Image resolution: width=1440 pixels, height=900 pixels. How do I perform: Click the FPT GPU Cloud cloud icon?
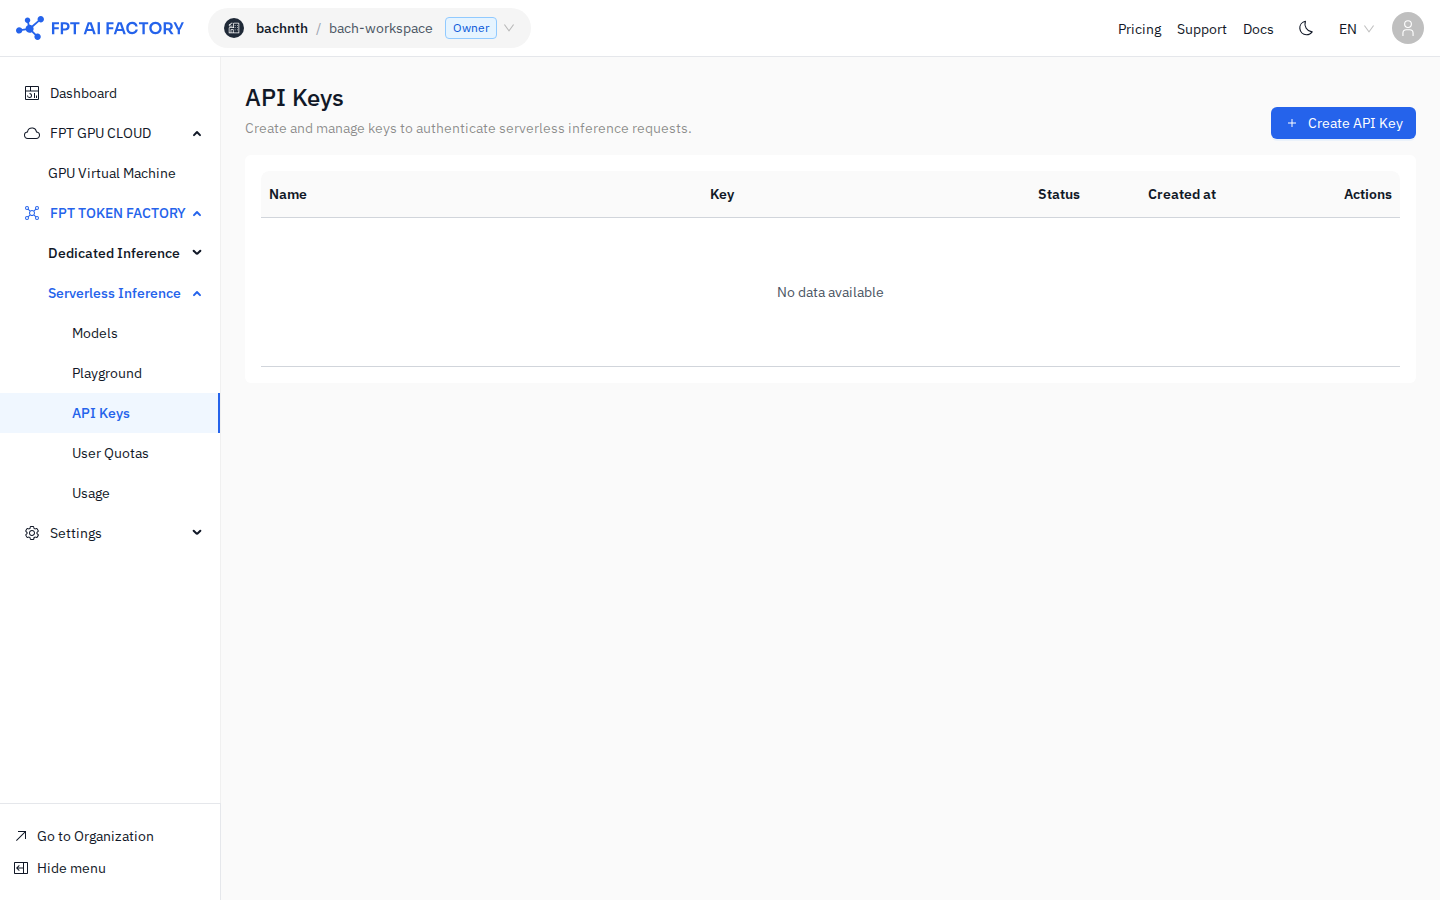tap(32, 133)
